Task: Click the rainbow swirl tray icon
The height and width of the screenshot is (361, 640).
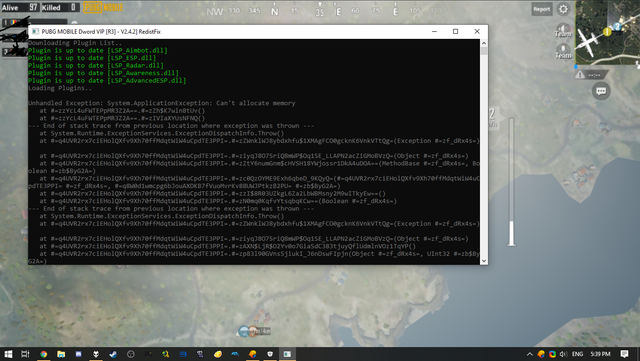Action: tap(552, 354)
